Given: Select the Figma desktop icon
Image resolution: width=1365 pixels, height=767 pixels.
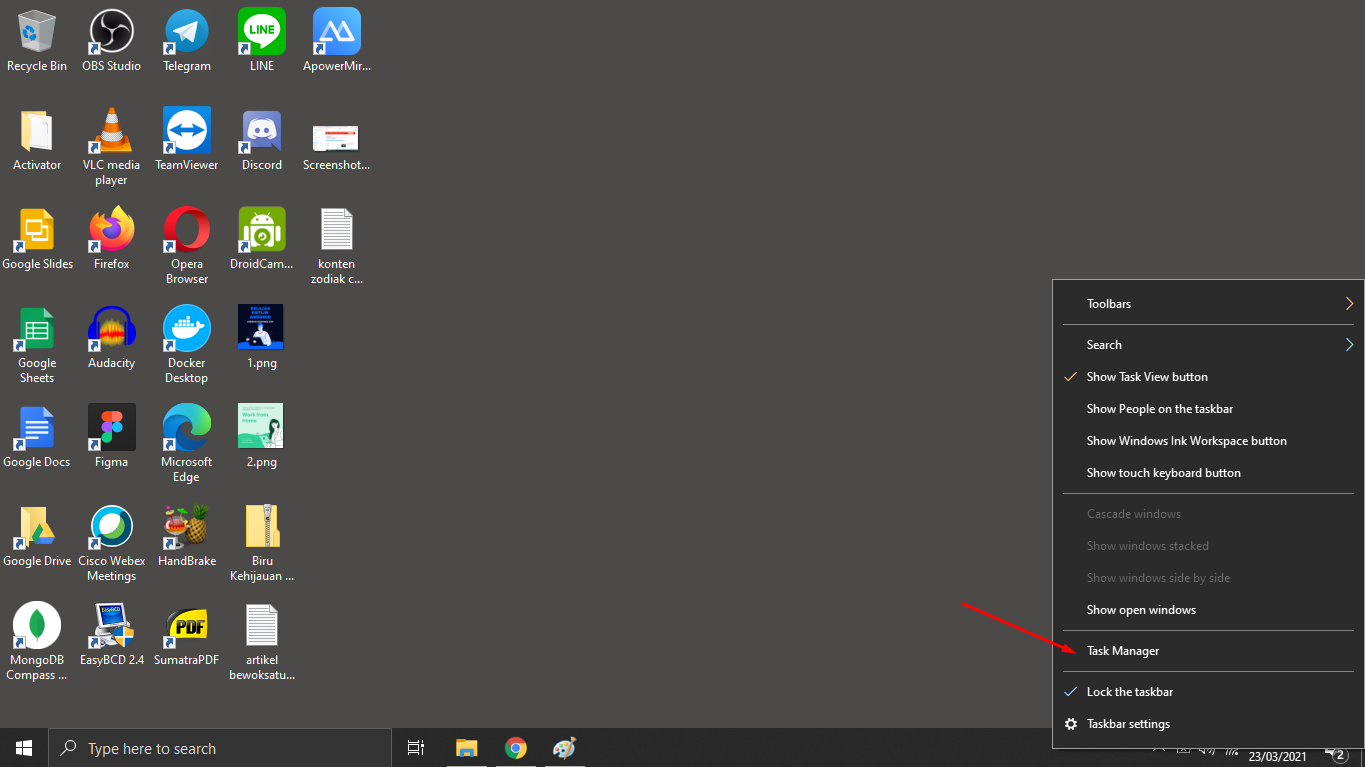Looking at the screenshot, I should tap(111, 436).
